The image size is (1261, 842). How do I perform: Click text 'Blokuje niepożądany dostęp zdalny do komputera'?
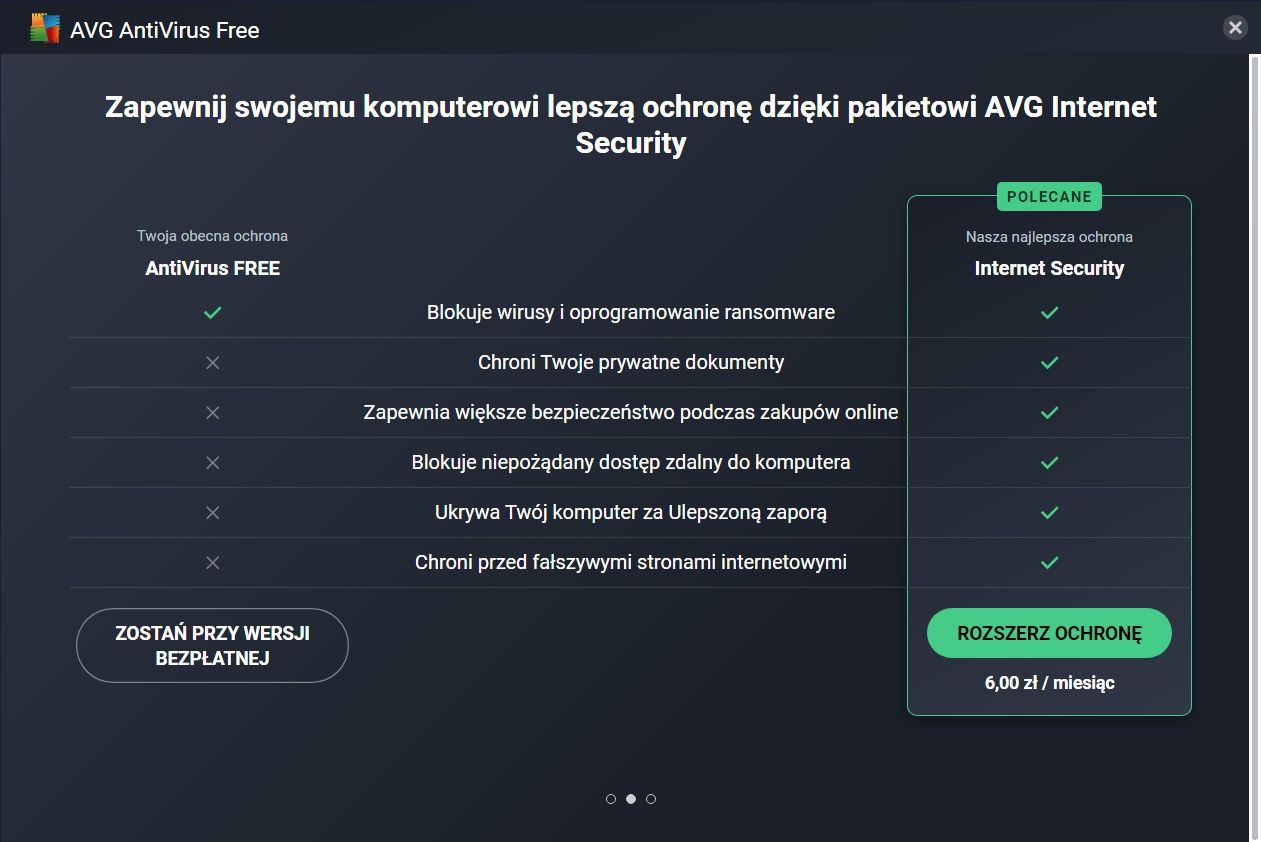pyautogui.click(x=631, y=462)
